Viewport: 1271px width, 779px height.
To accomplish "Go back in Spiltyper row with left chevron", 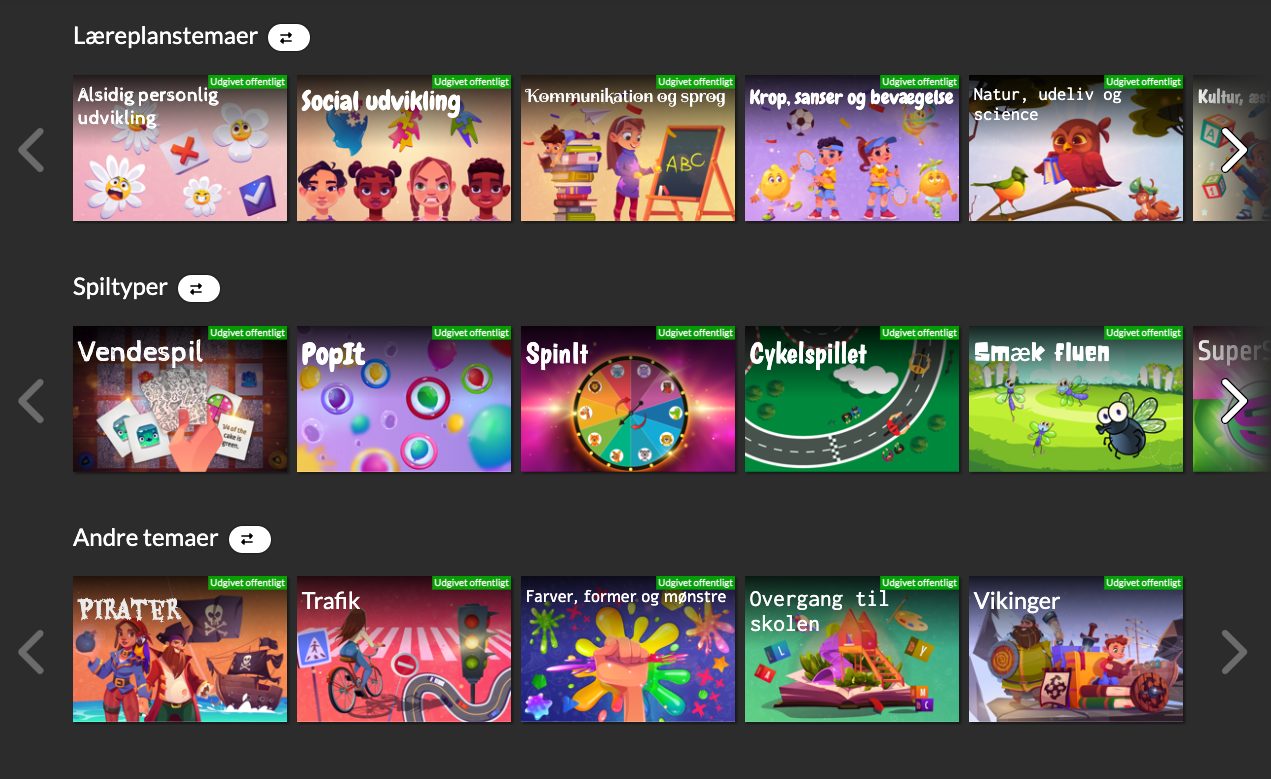I will (31, 400).
